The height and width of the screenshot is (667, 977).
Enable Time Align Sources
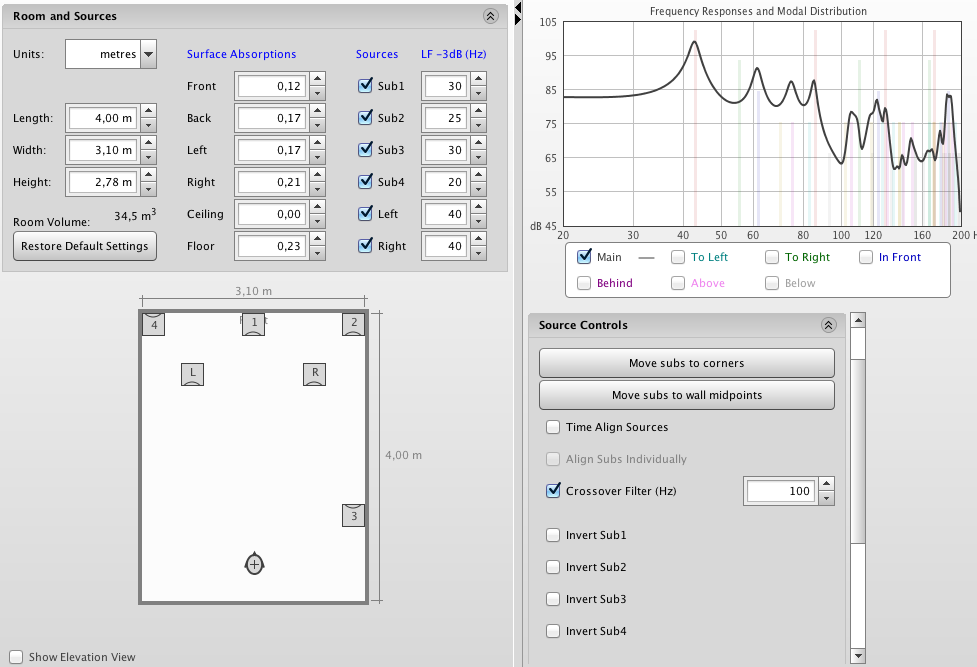pos(553,427)
